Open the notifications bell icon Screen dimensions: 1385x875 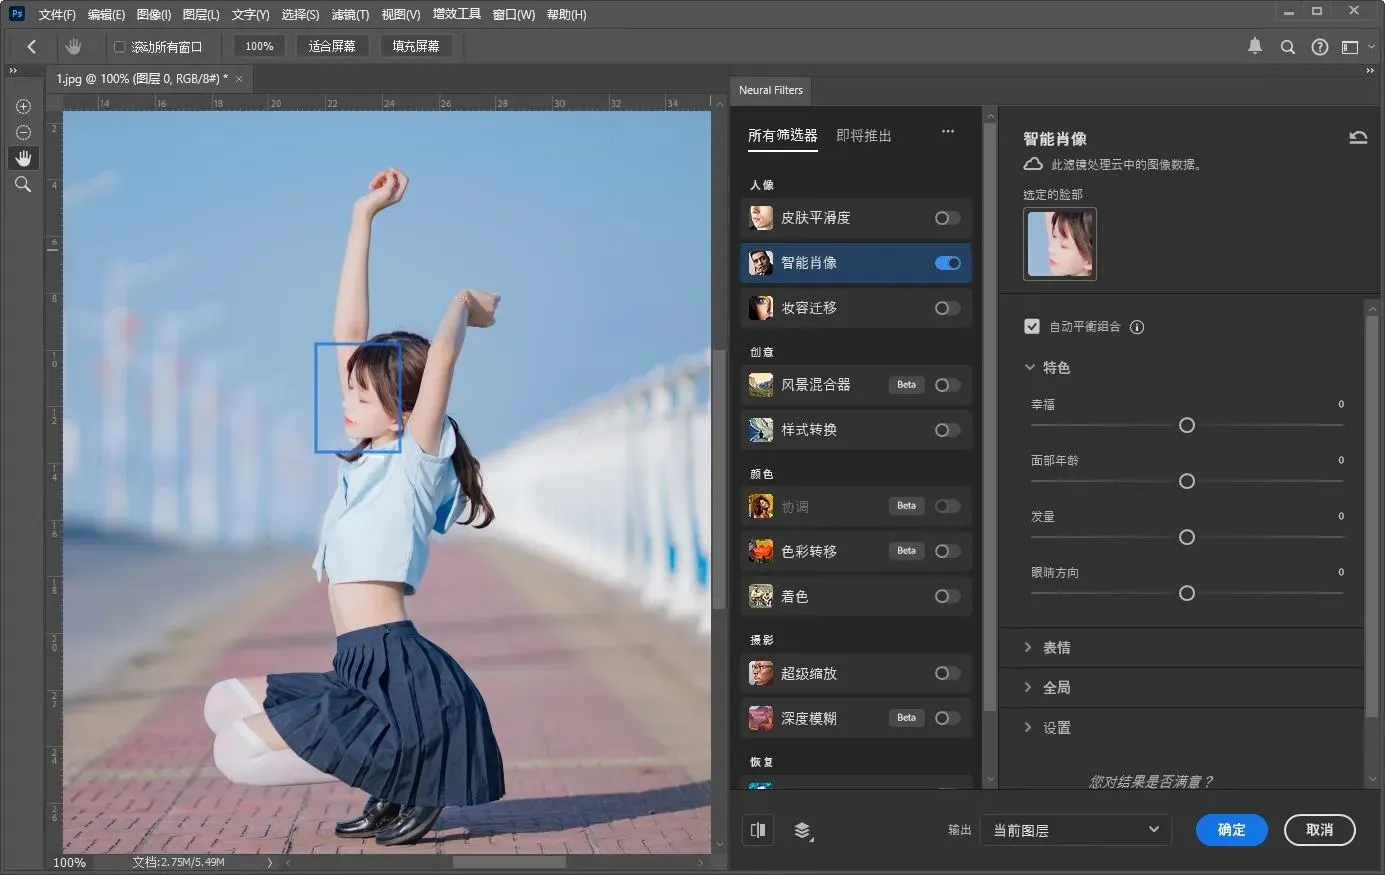[1255, 46]
